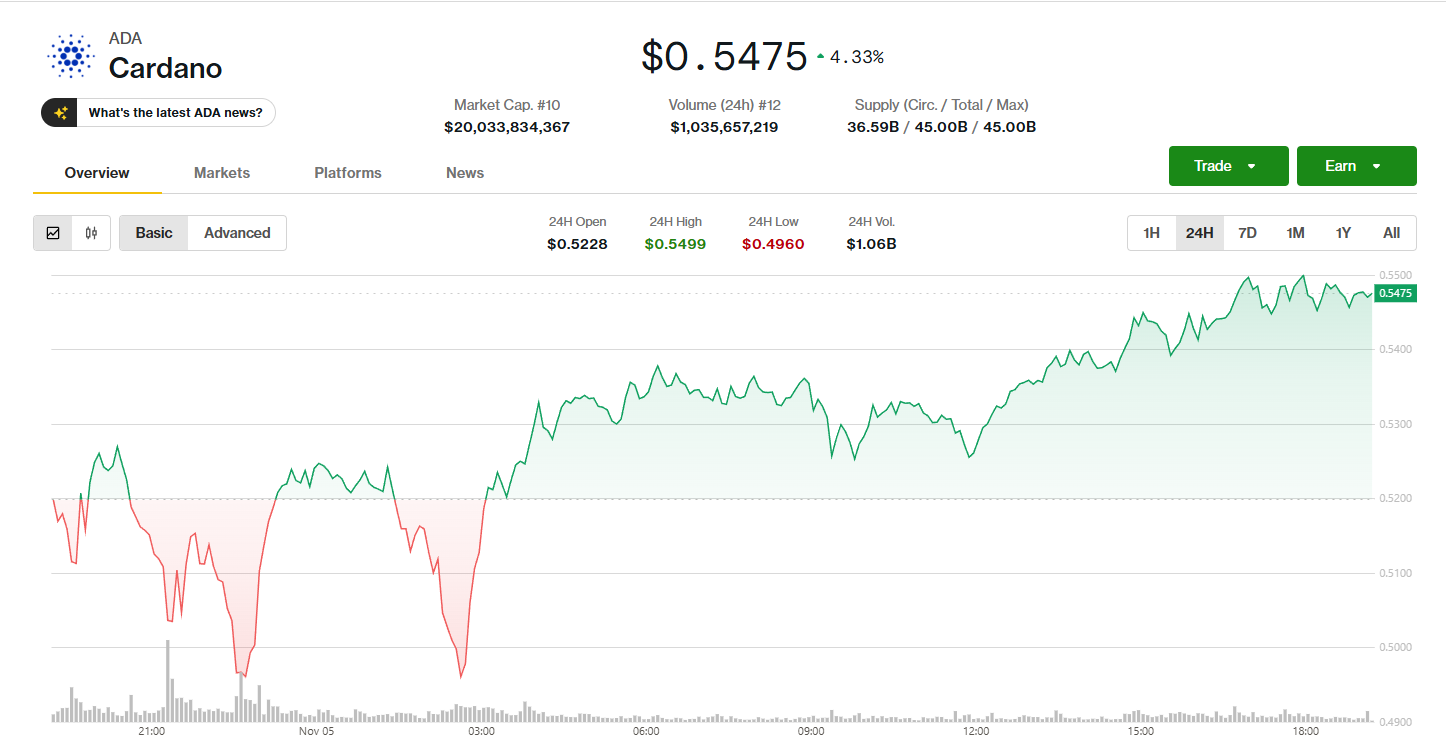This screenshot has height=746, width=1446.
Task: Toggle the Basic chart mode
Action: [154, 233]
